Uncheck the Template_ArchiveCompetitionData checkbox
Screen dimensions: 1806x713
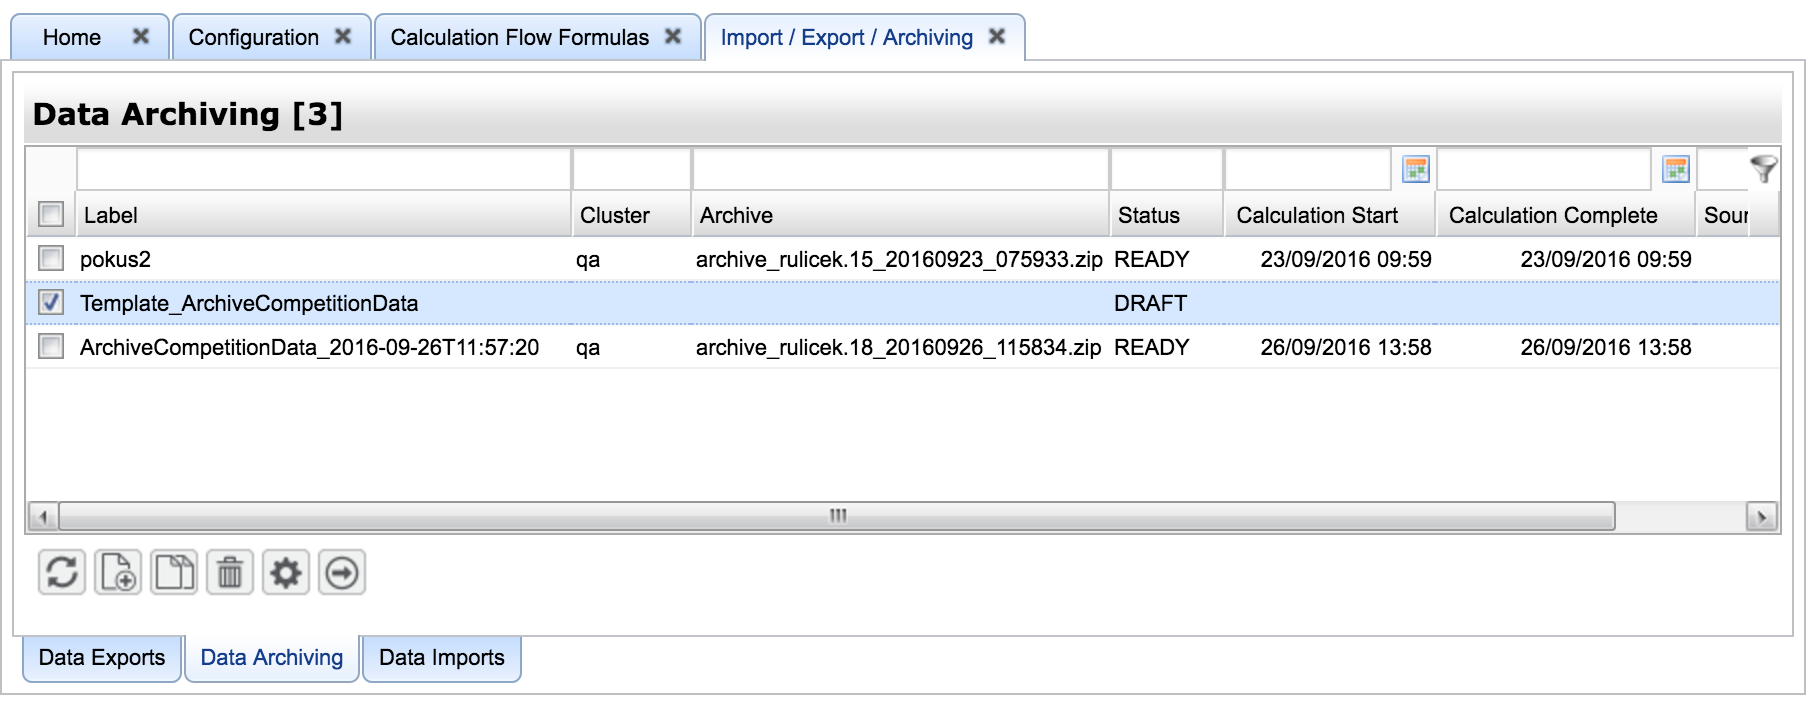[x=51, y=302]
